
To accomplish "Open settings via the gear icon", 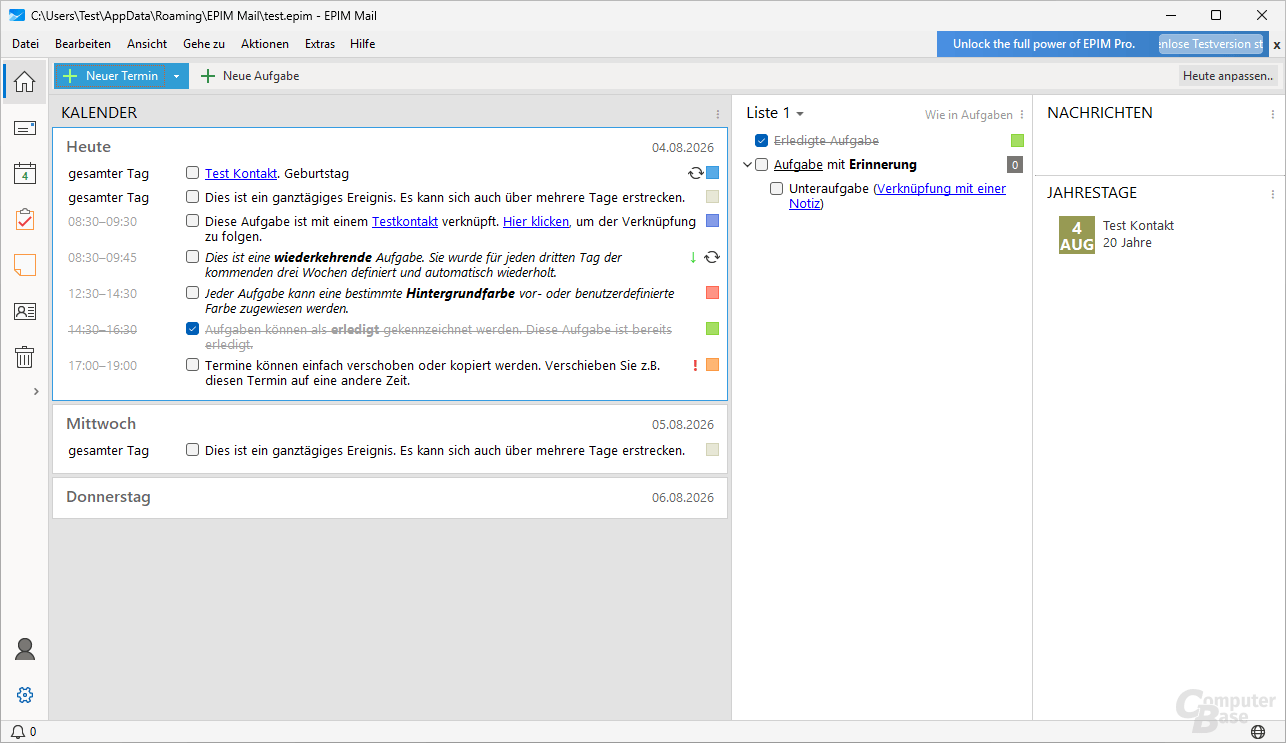I will coord(25,695).
